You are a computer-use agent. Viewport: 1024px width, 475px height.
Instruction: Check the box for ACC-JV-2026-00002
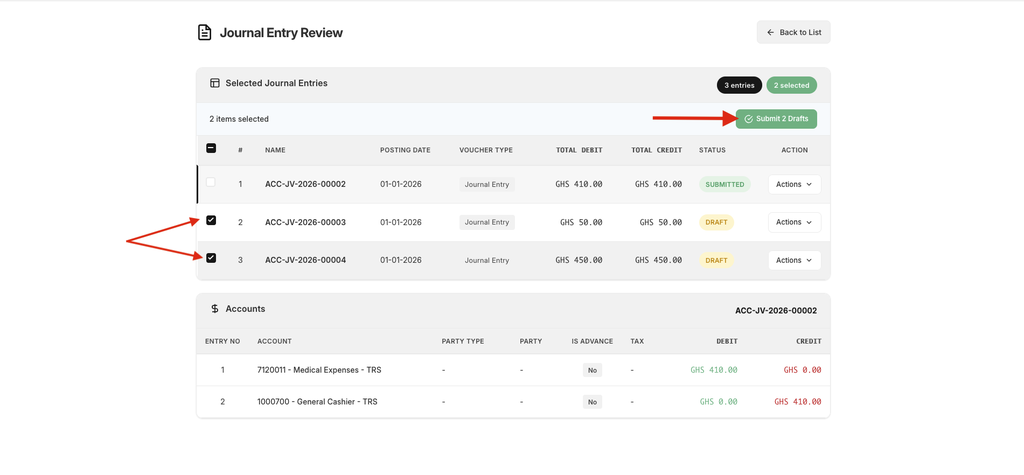click(211, 183)
